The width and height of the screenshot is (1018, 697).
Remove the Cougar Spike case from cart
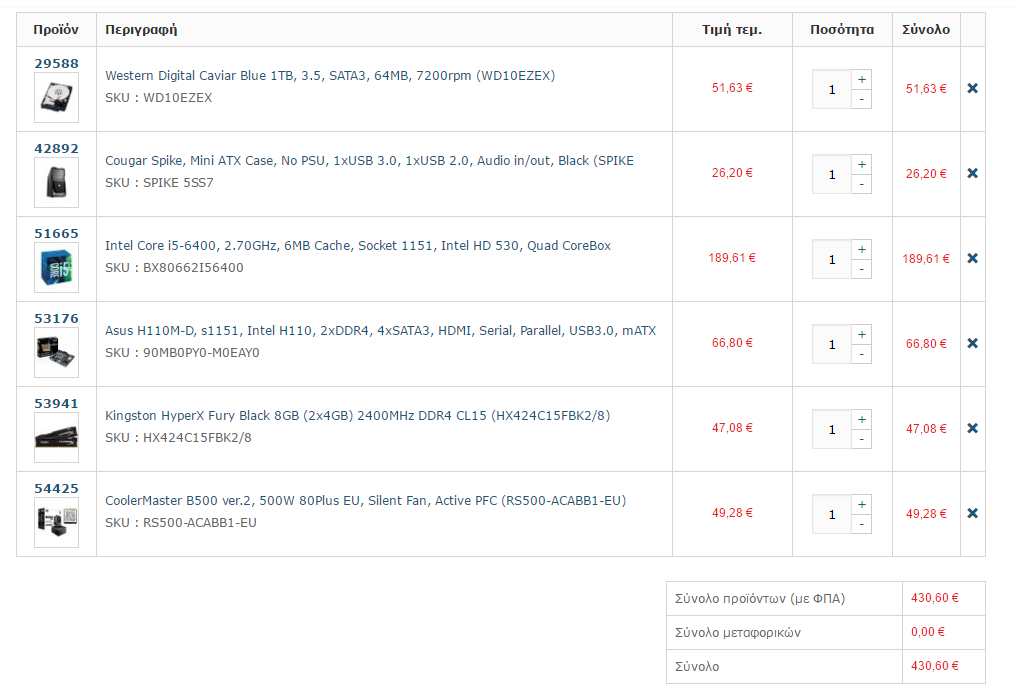tap(972, 173)
